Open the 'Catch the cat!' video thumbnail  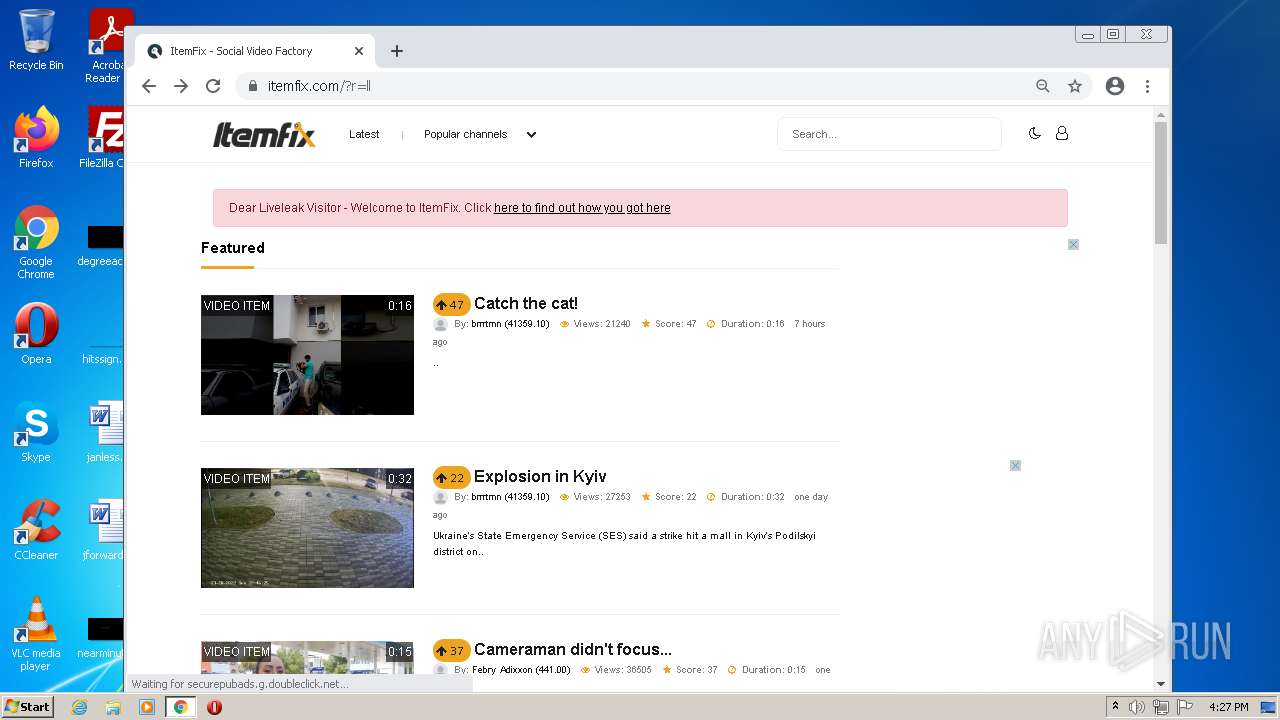tap(307, 355)
